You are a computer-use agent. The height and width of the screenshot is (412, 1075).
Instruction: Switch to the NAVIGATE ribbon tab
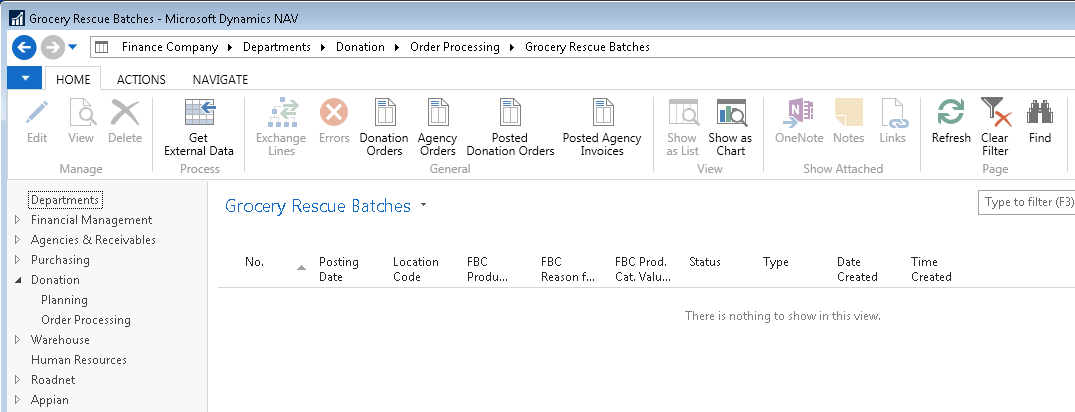220,80
